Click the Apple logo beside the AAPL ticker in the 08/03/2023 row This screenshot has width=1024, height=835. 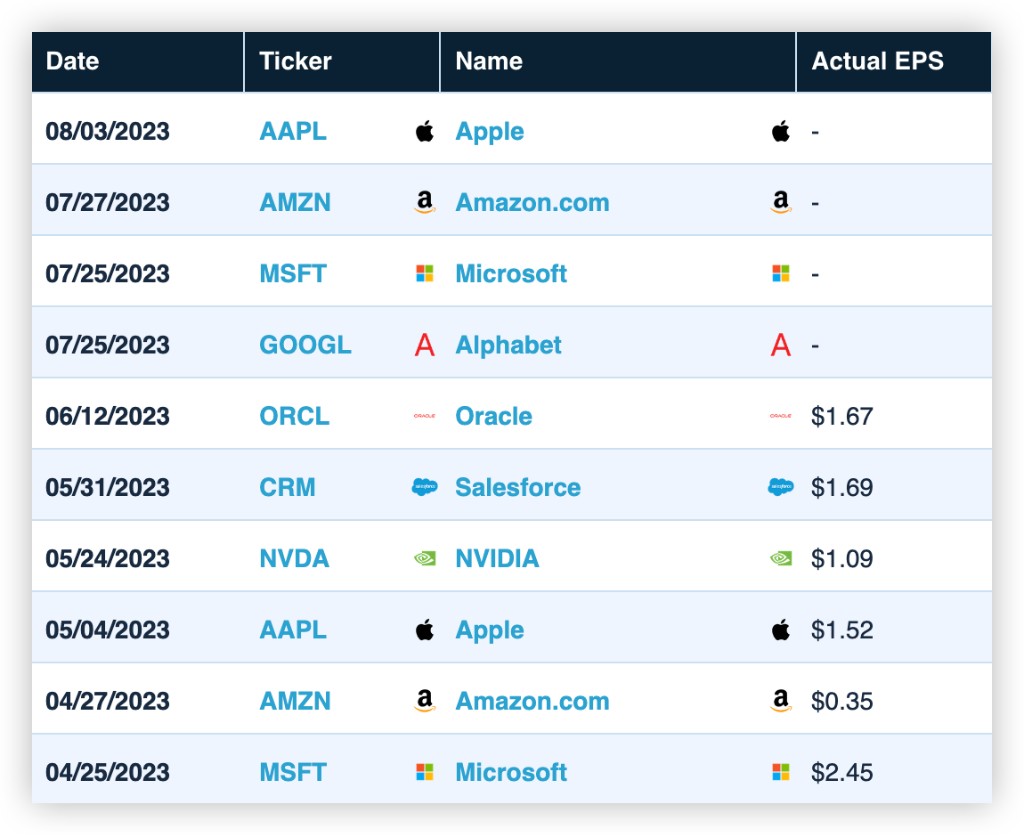(424, 131)
